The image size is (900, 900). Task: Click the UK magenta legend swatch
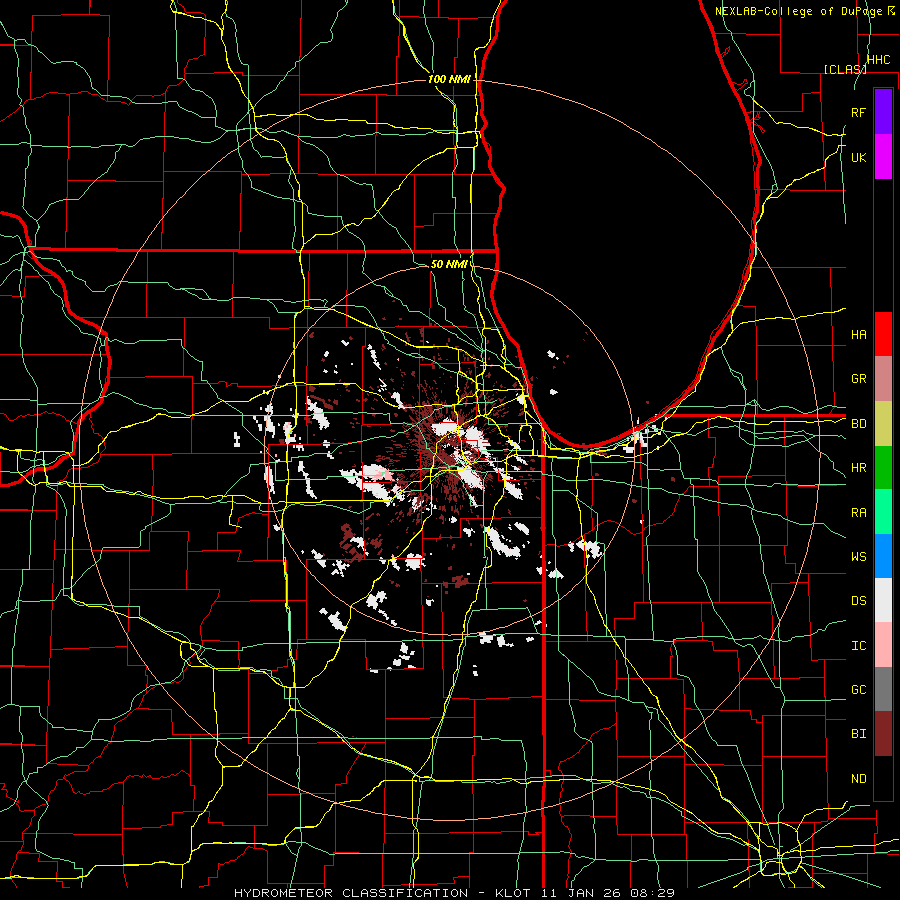pyautogui.click(x=883, y=157)
